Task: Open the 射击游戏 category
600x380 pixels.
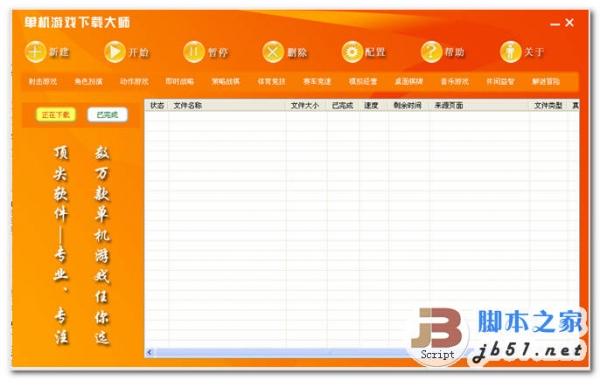Action: click(42, 82)
